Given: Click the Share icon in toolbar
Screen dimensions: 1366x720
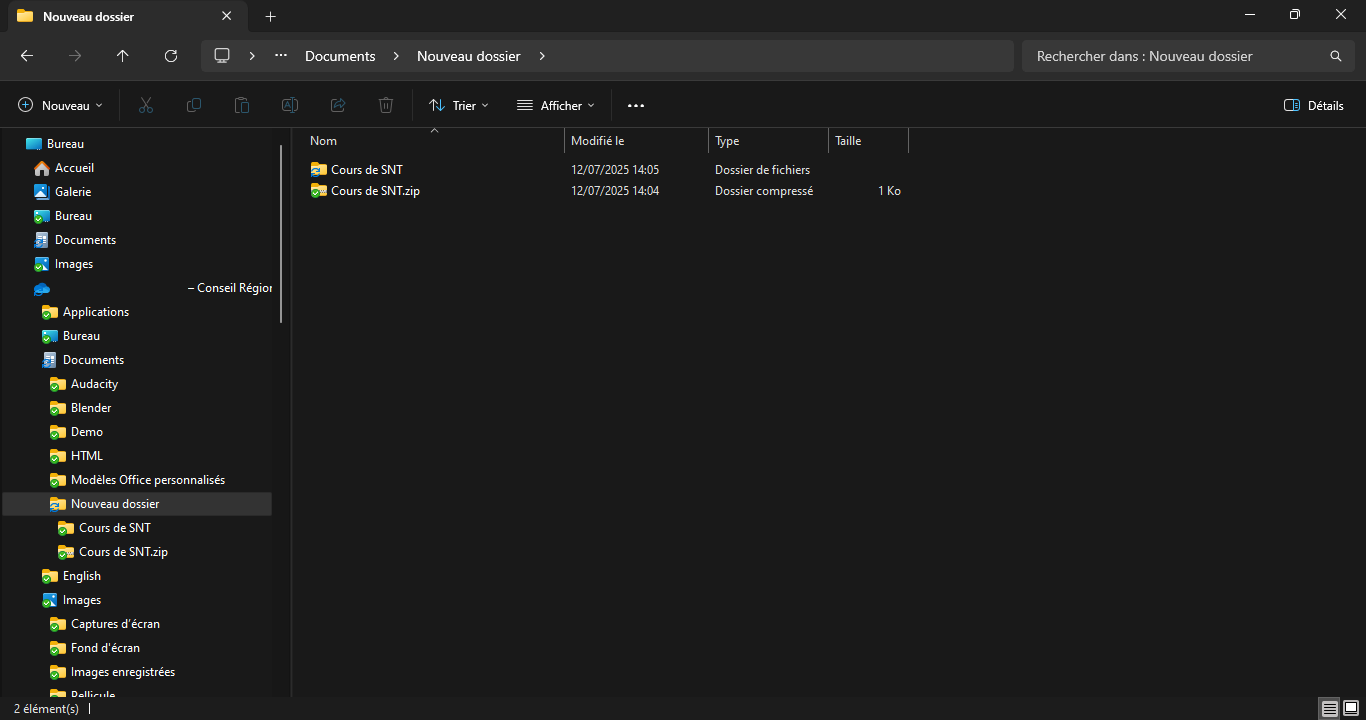Looking at the screenshot, I should coord(338,105).
